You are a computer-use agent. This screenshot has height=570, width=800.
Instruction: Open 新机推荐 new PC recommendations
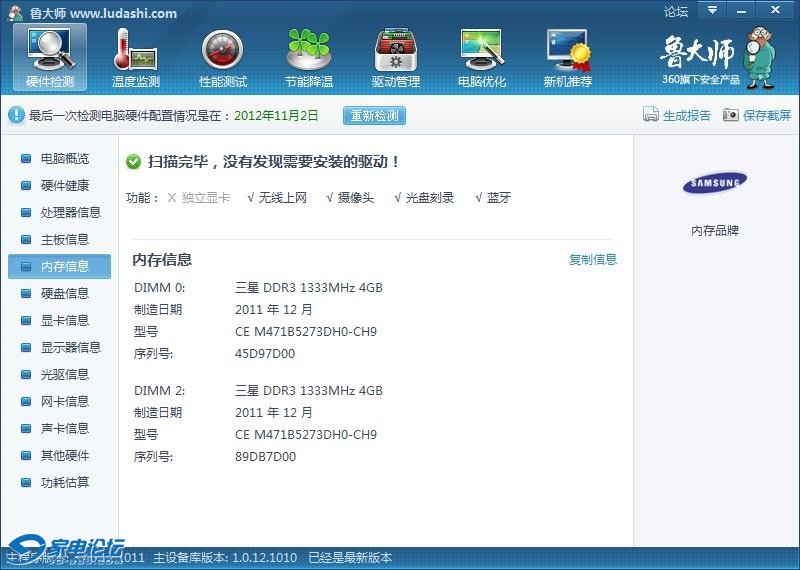coord(567,58)
